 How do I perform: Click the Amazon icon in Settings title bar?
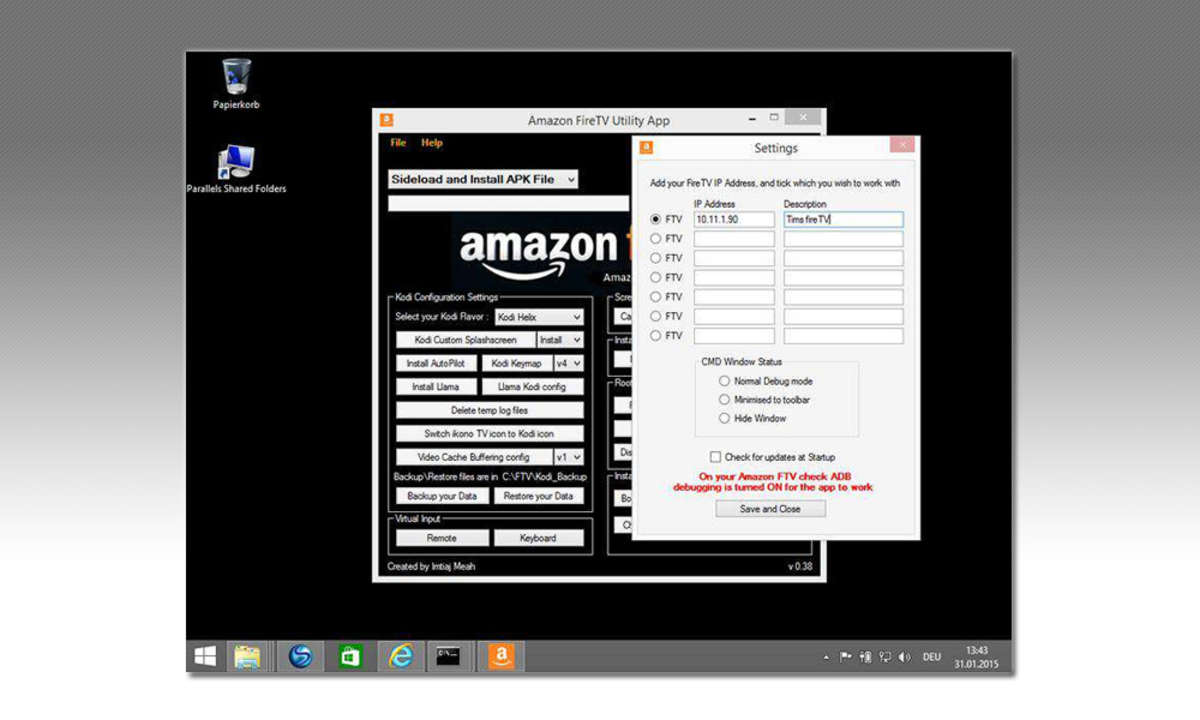(x=646, y=147)
